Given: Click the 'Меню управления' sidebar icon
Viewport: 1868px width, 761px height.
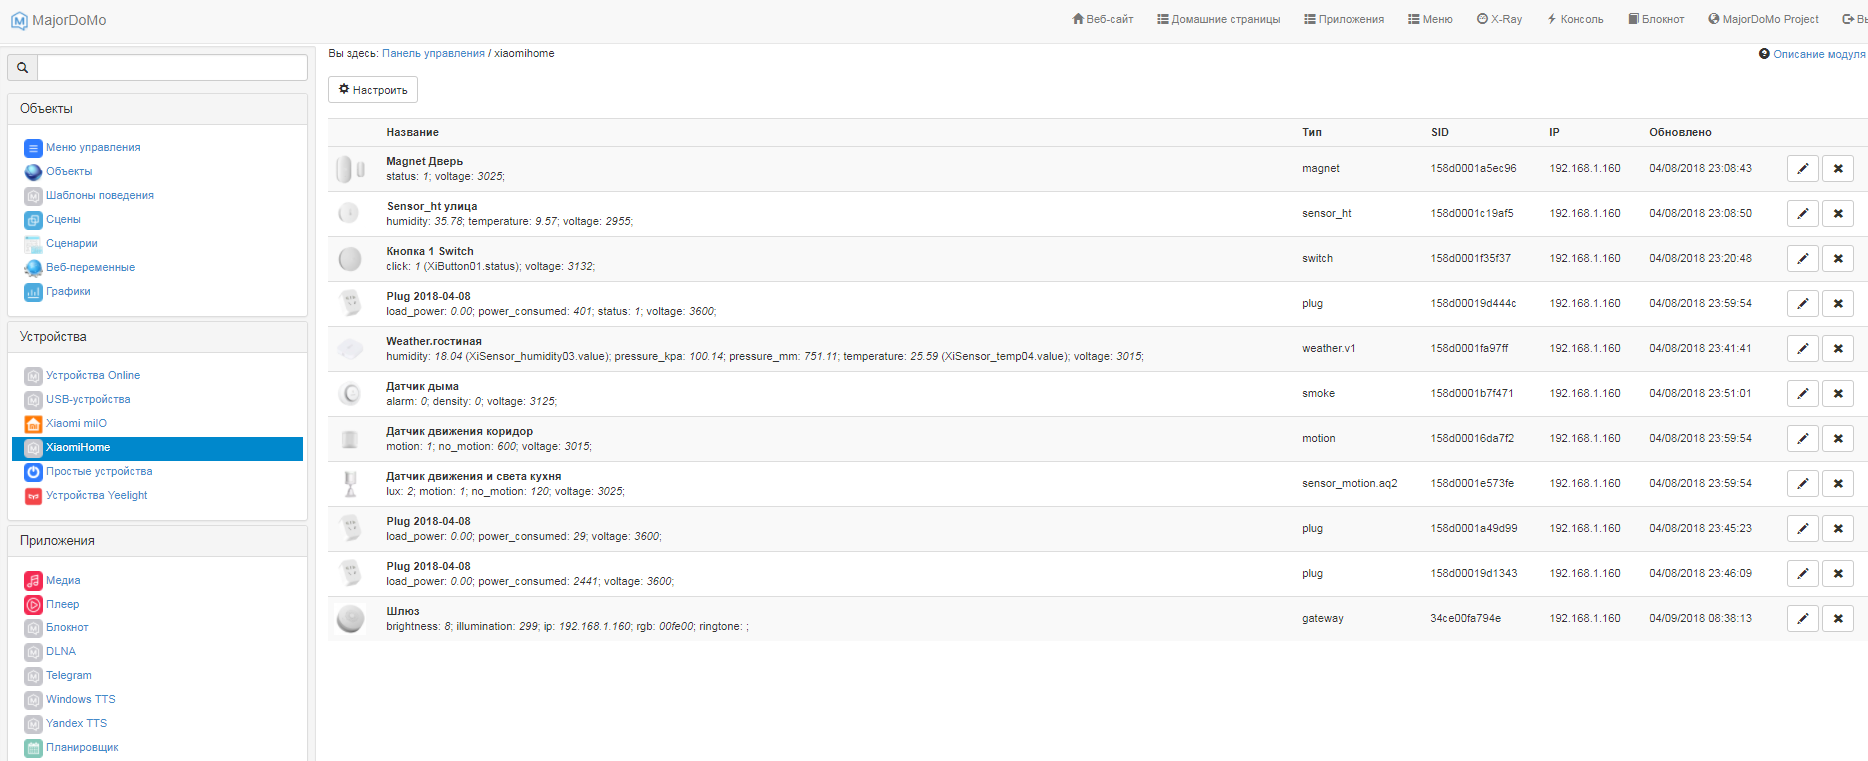Looking at the screenshot, I should pos(33,148).
